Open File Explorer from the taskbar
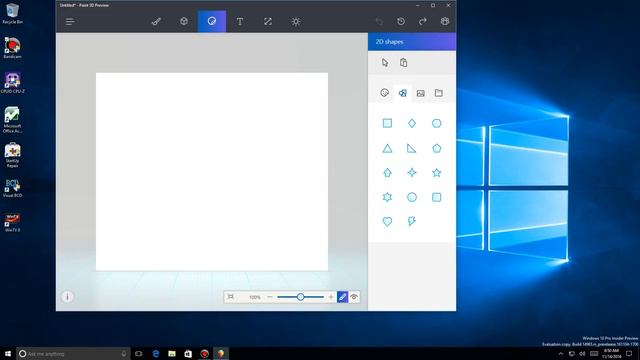 tap(172, 353)
